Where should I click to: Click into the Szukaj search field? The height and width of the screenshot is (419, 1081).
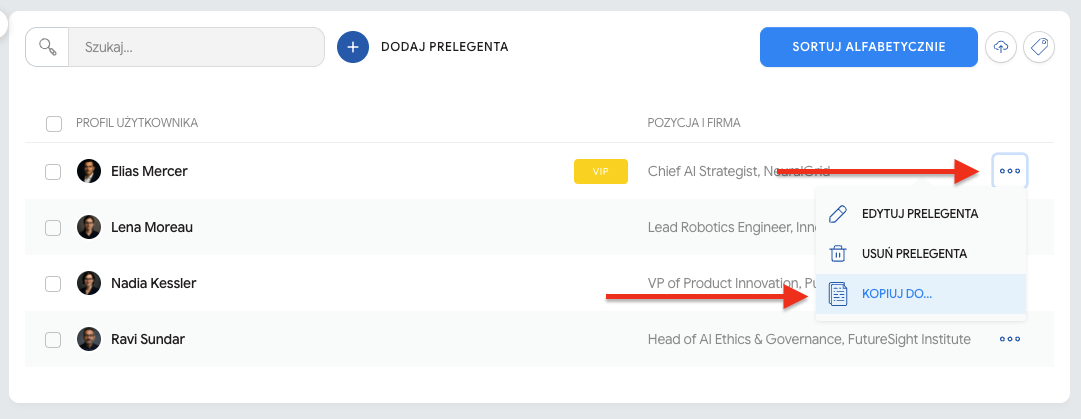195,47
